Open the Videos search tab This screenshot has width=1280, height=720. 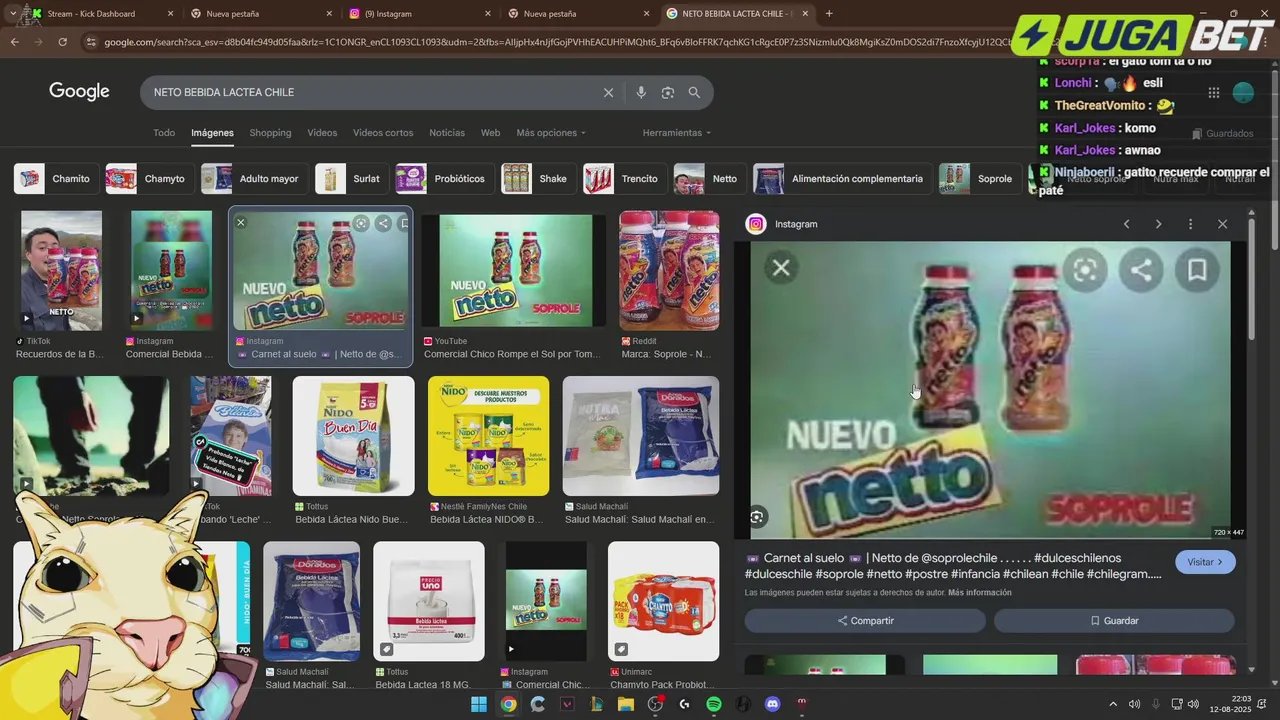[322, 133]
